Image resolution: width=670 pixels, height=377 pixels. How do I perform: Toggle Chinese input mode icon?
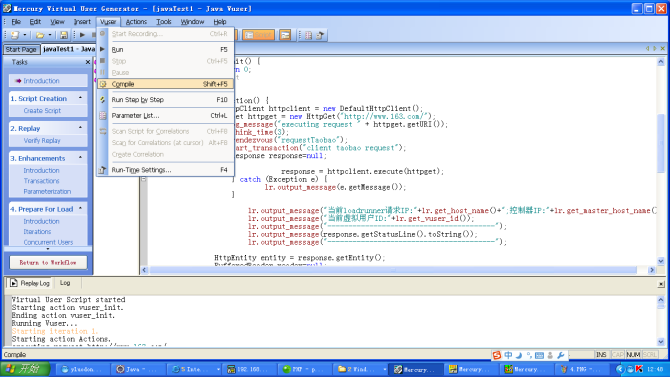tap(508, 355)
